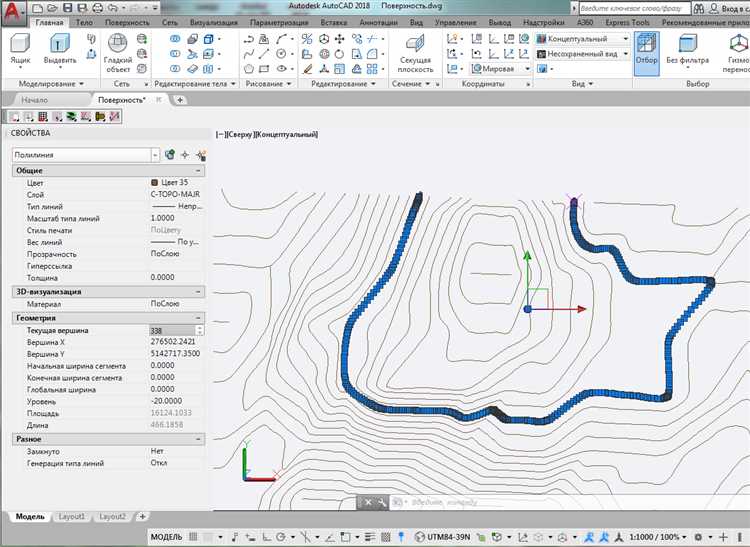Click the Plot printer icon in quick access toolbar

coord(97,8)
